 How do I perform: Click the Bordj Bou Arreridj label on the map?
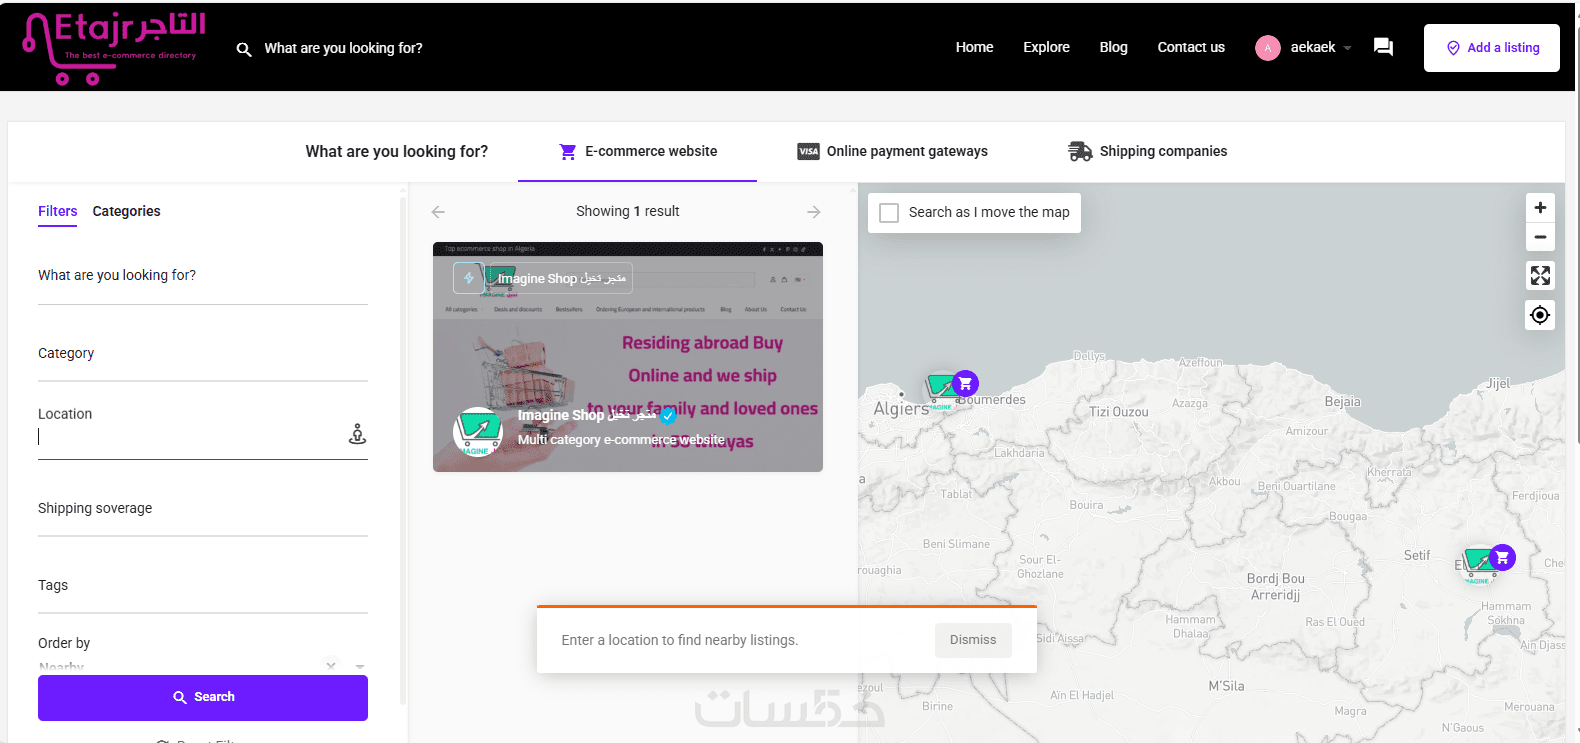click(x=1276, y=587)
